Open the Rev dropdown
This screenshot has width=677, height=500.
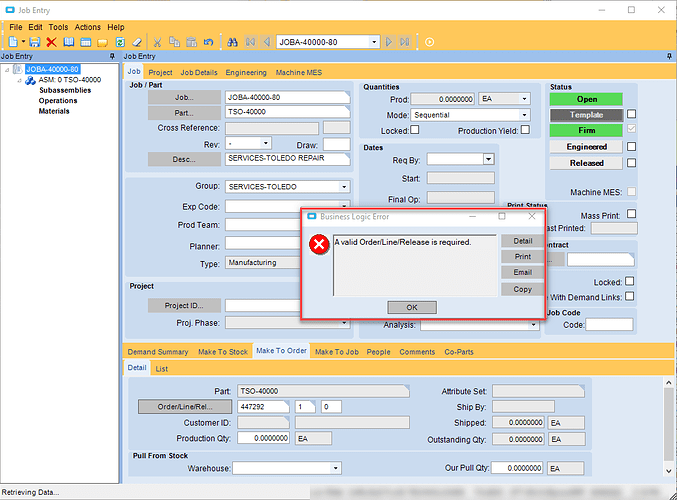(266, 143)
